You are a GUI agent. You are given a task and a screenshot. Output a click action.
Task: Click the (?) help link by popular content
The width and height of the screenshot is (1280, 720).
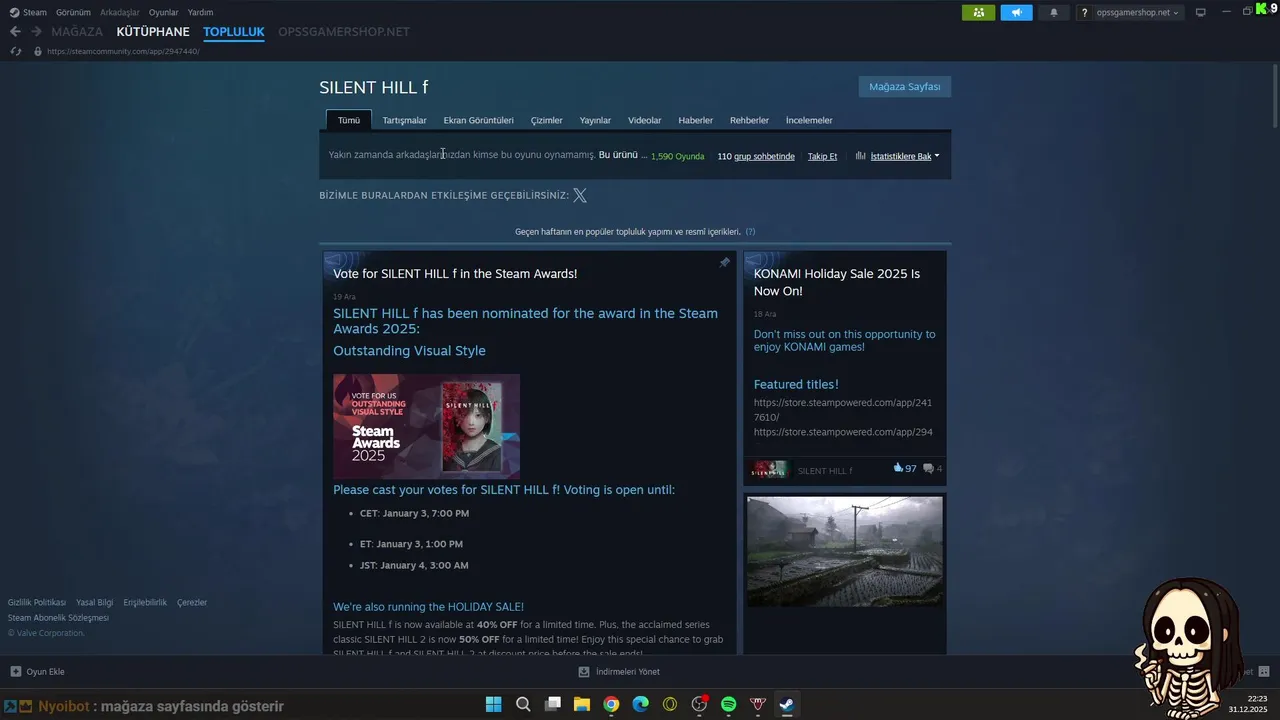[x=750, y=231]
